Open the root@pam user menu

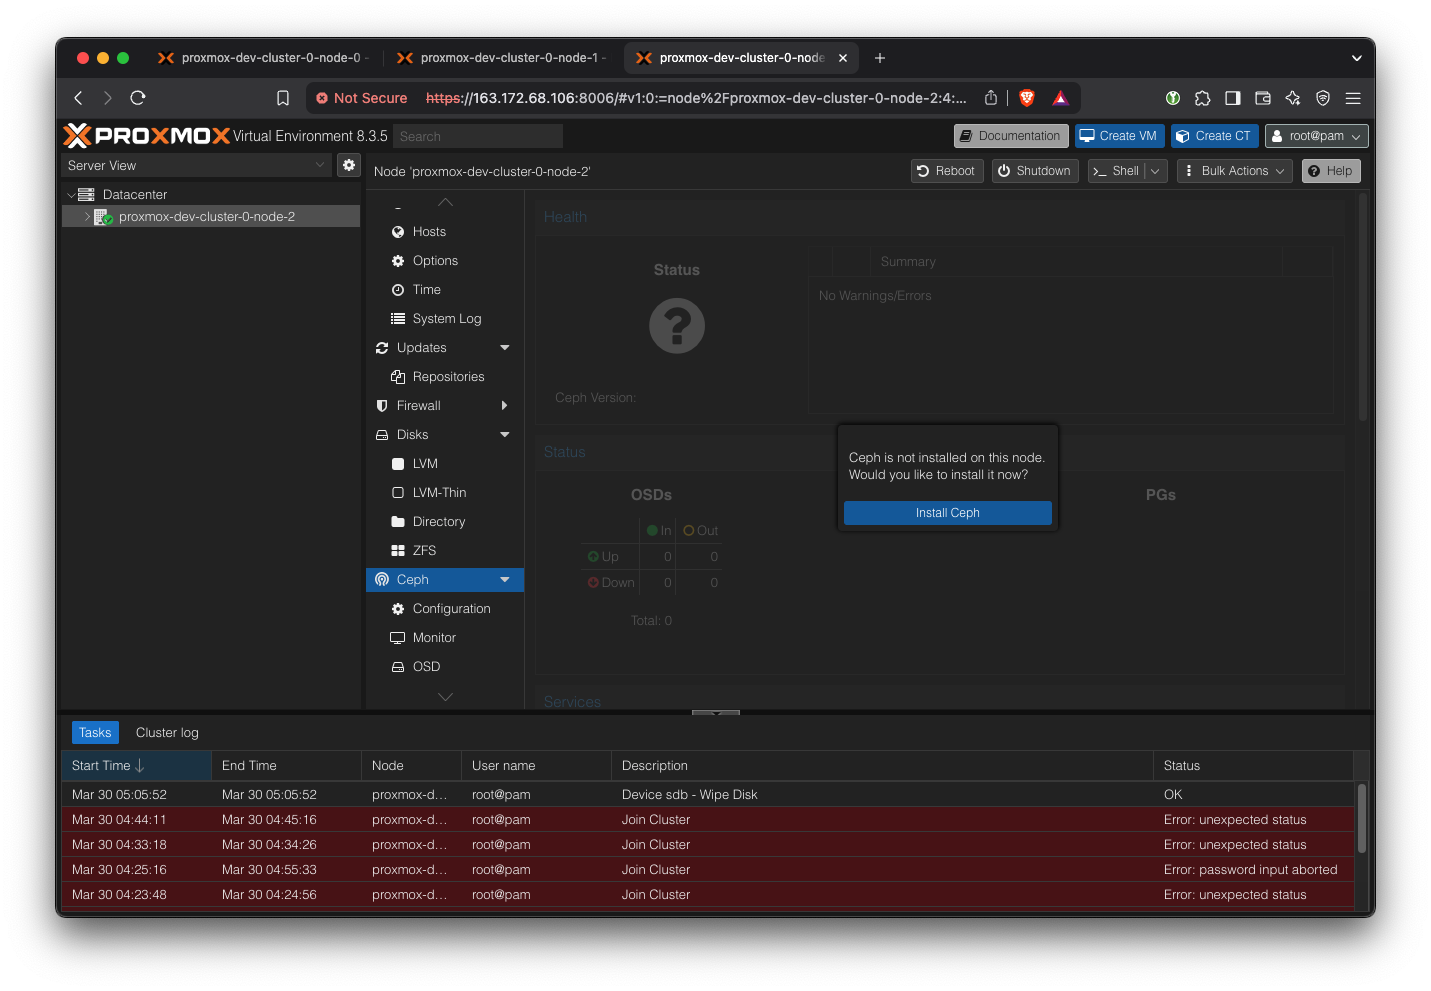tap(1316, 136)
